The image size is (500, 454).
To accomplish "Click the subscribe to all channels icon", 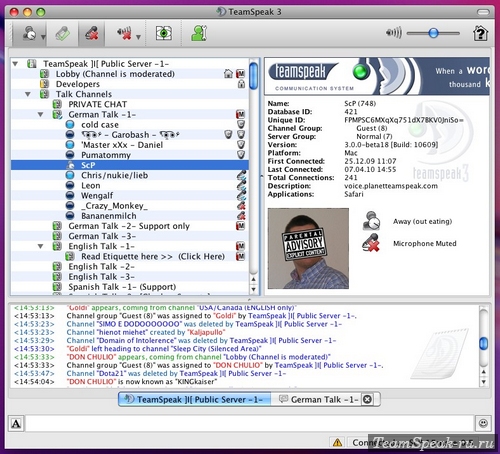I will pos(164,33).
